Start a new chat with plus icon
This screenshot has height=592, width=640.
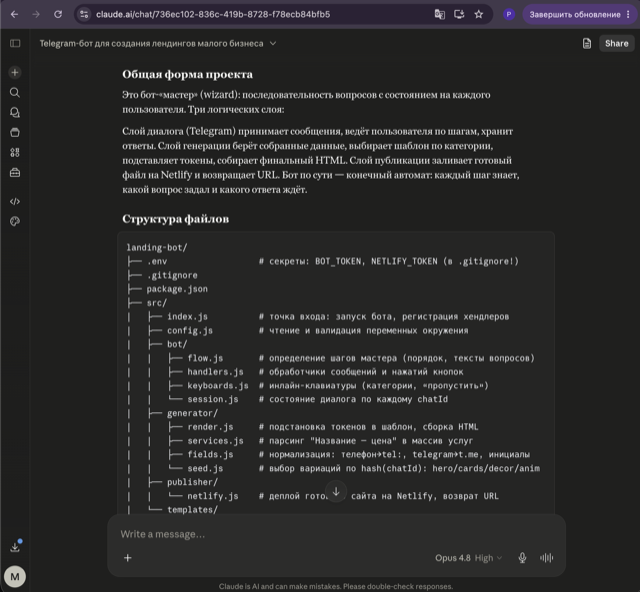pos(15,72)
